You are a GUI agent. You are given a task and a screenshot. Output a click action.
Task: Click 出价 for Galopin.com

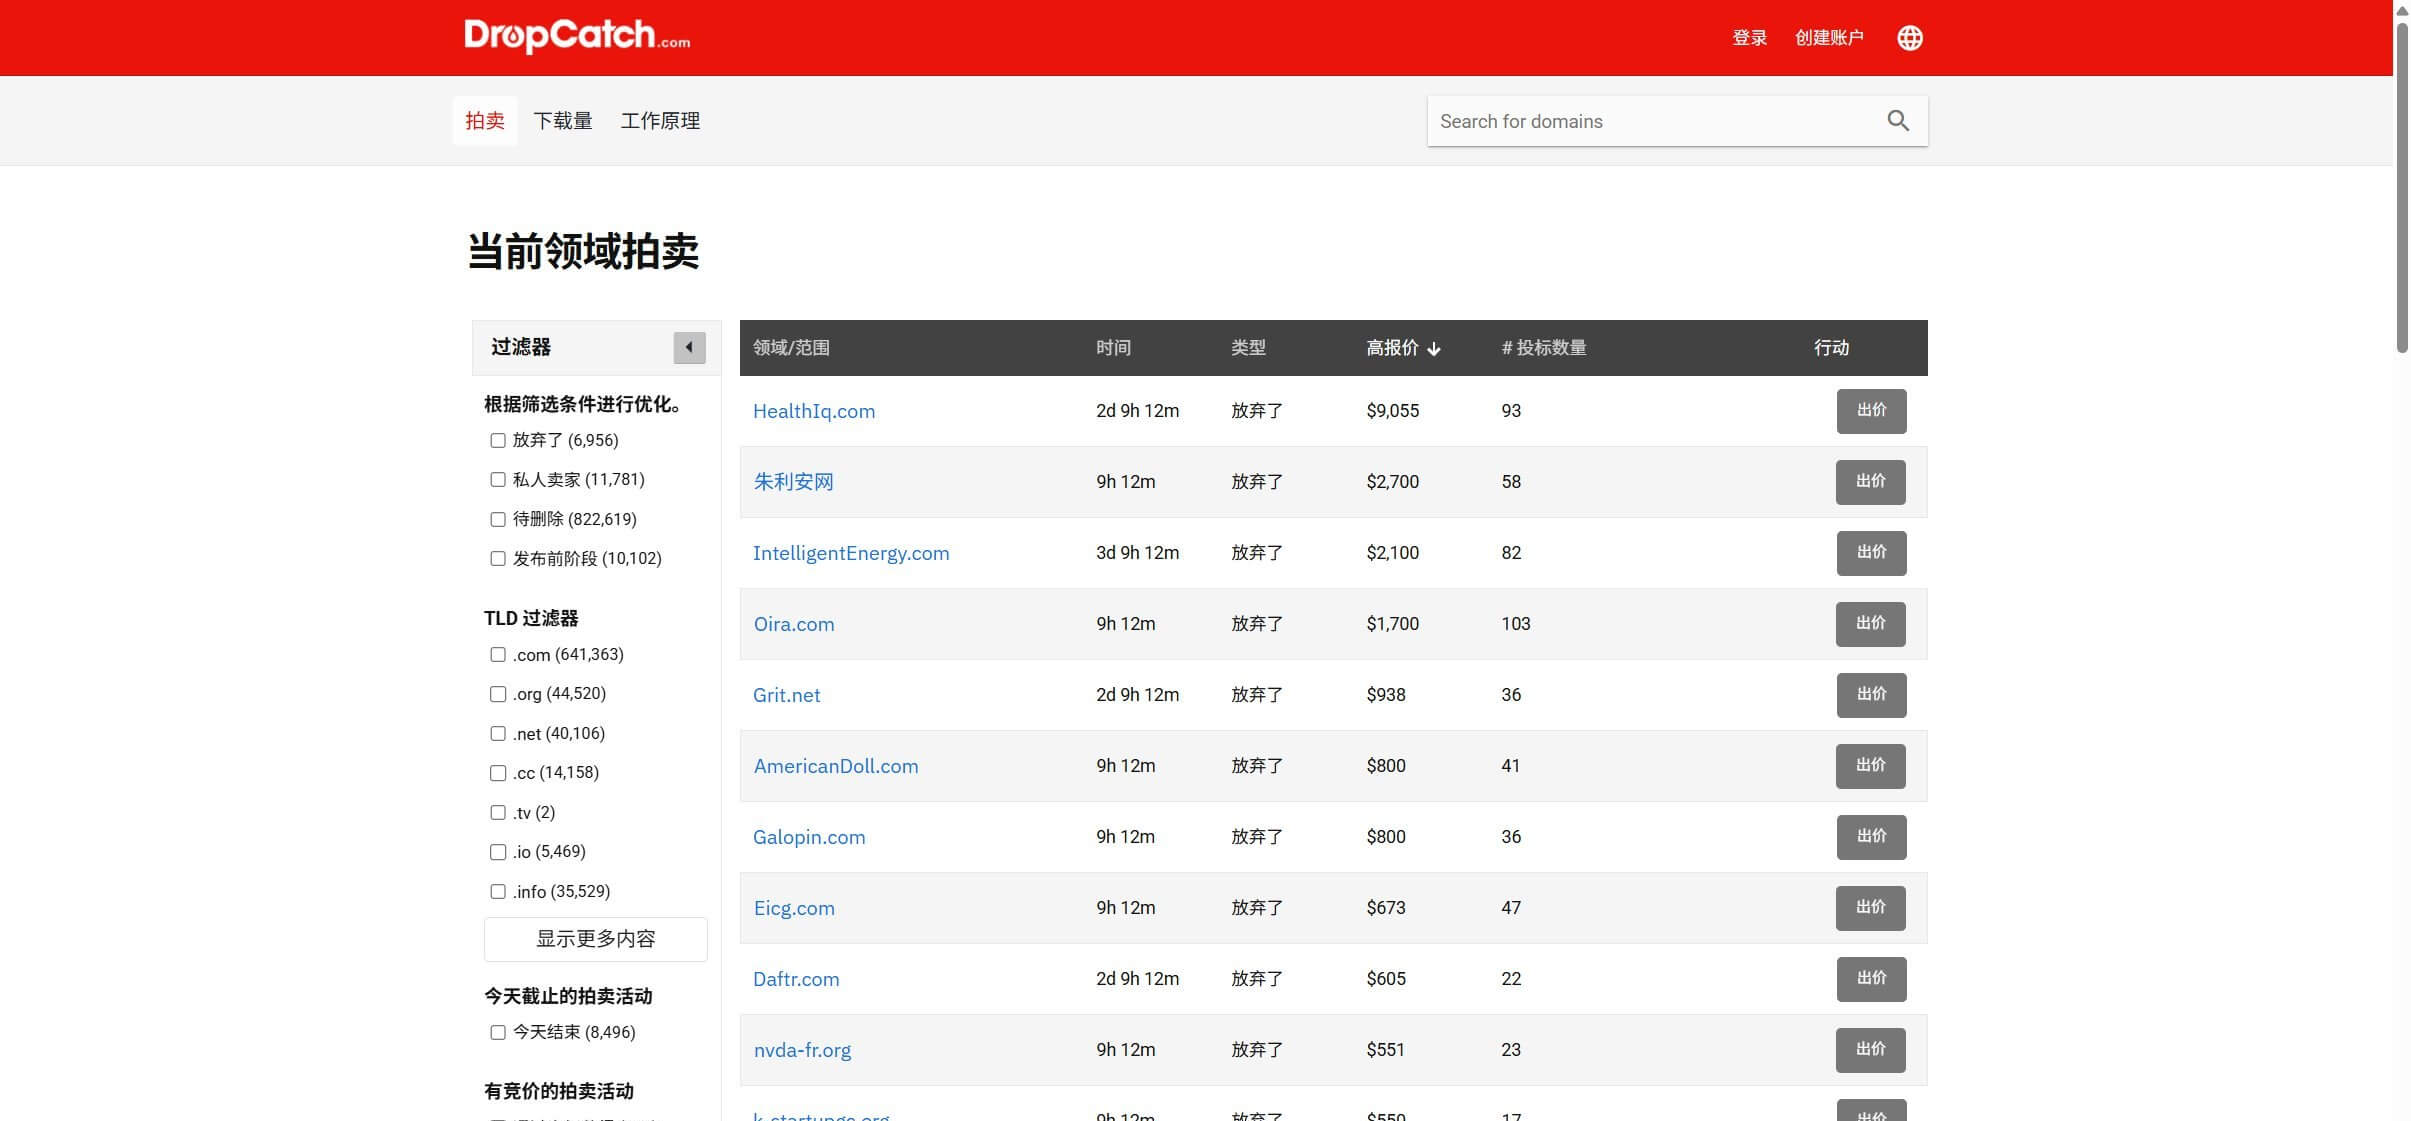[x=1871, y=837]
